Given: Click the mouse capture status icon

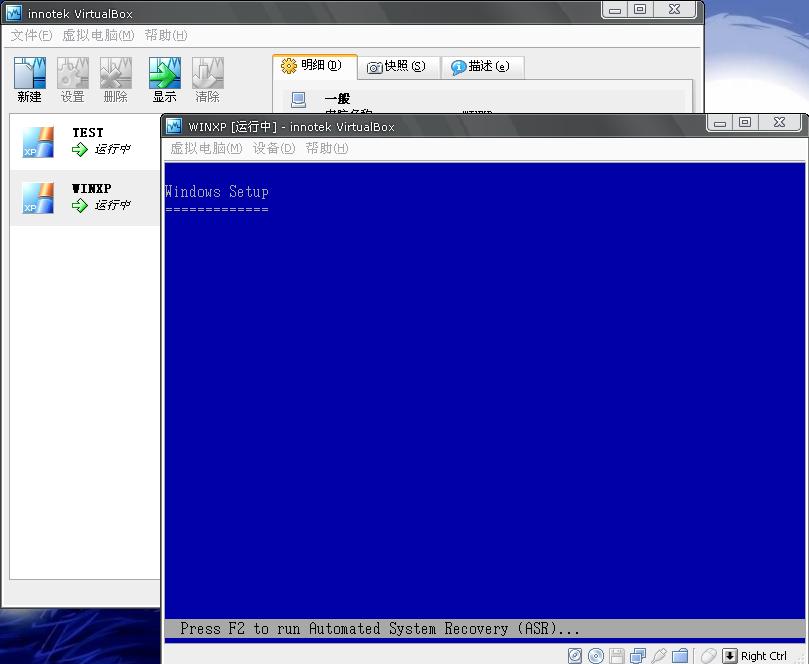Looking at the screenshot, I should click(709, 656).
